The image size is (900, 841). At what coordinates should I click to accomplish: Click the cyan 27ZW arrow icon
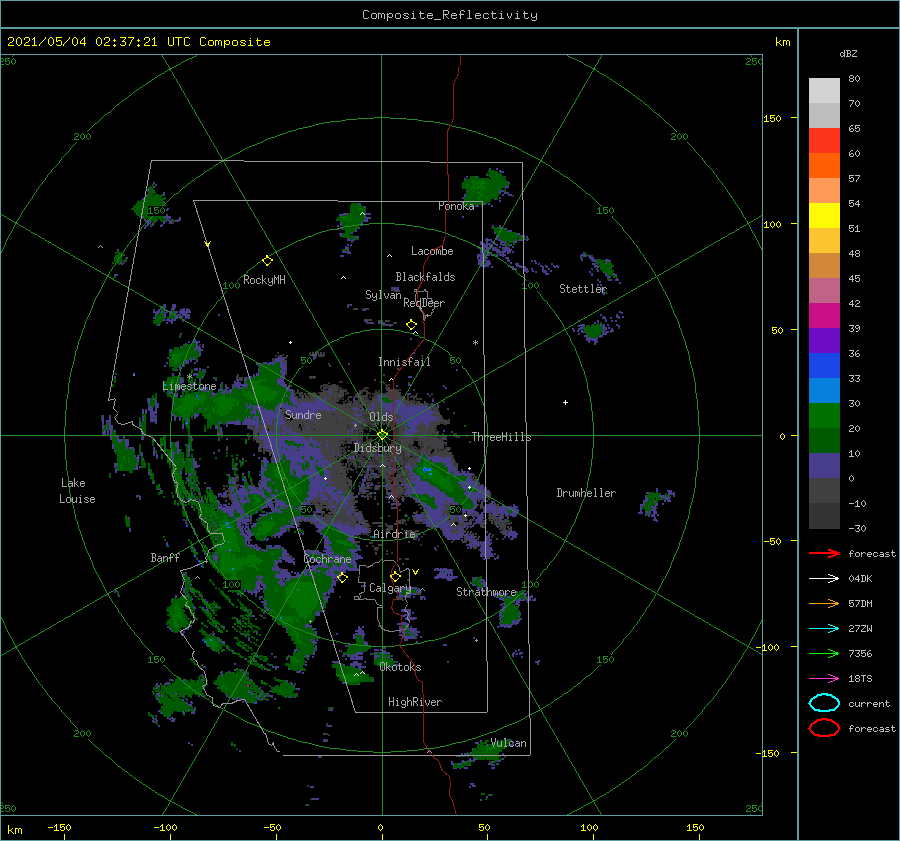[824, 629]
